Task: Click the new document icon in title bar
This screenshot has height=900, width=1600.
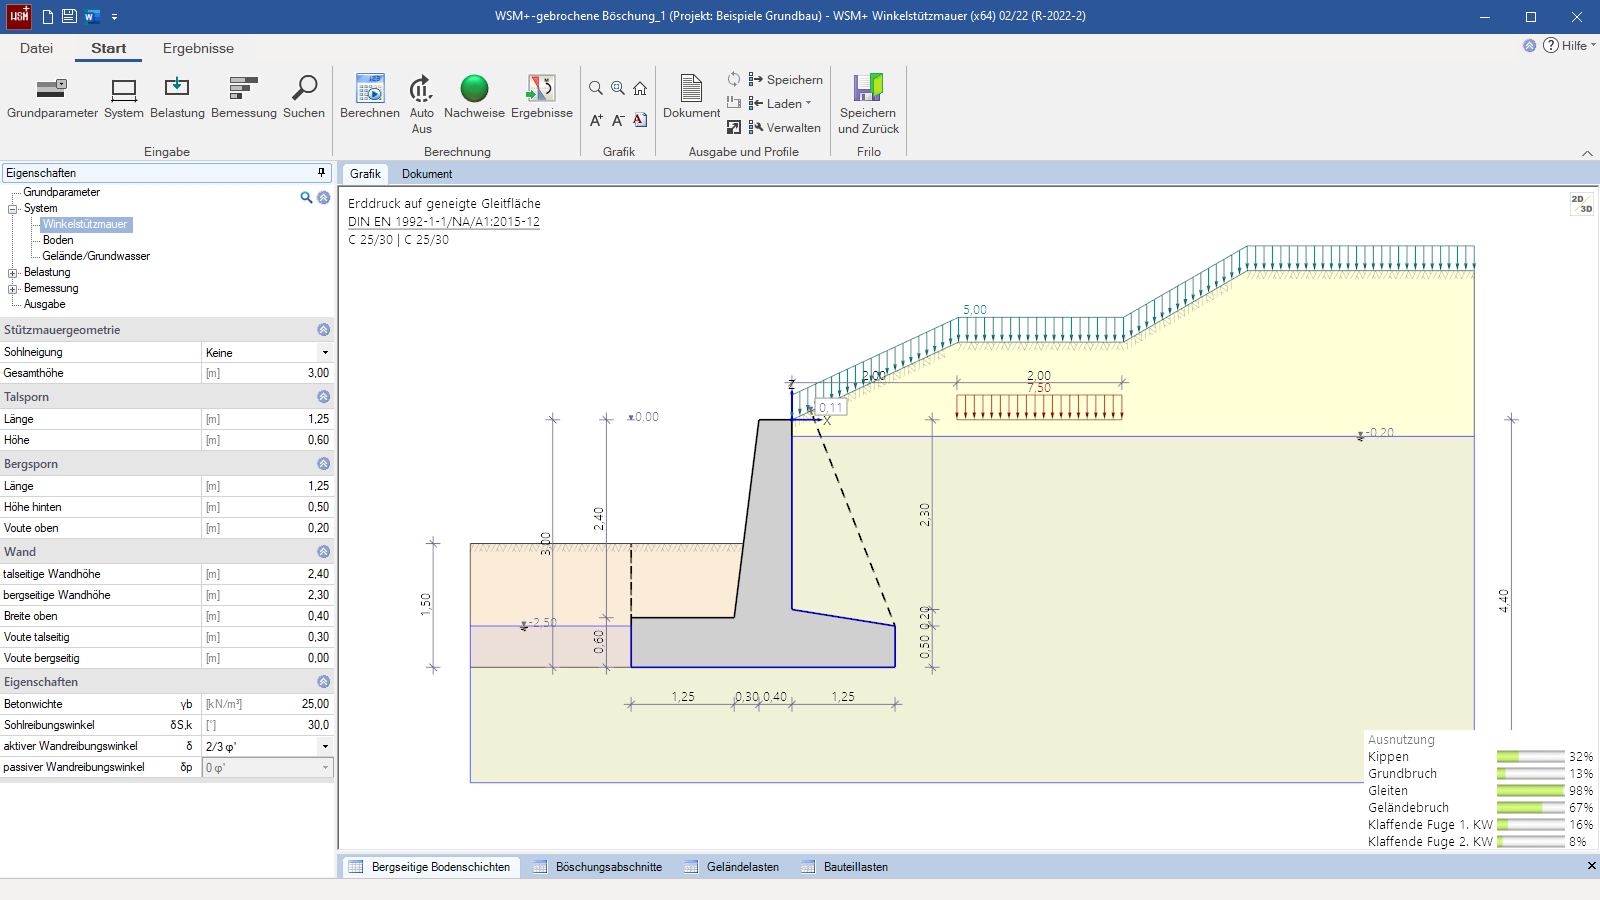Action: 48,16
